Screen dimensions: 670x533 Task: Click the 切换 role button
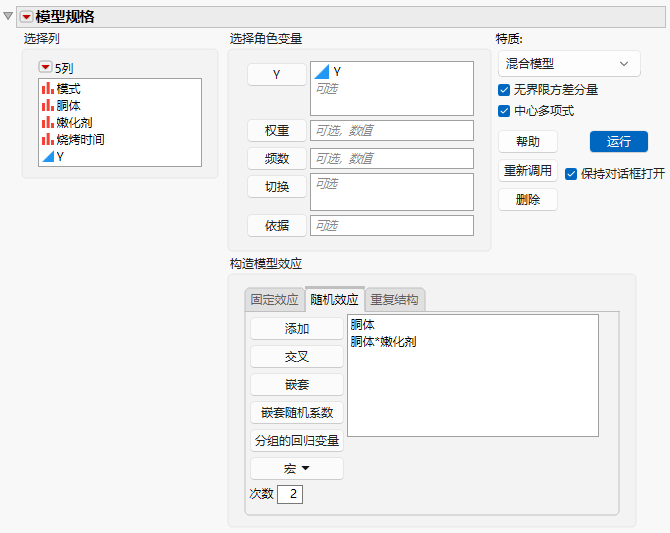[276, 186]
